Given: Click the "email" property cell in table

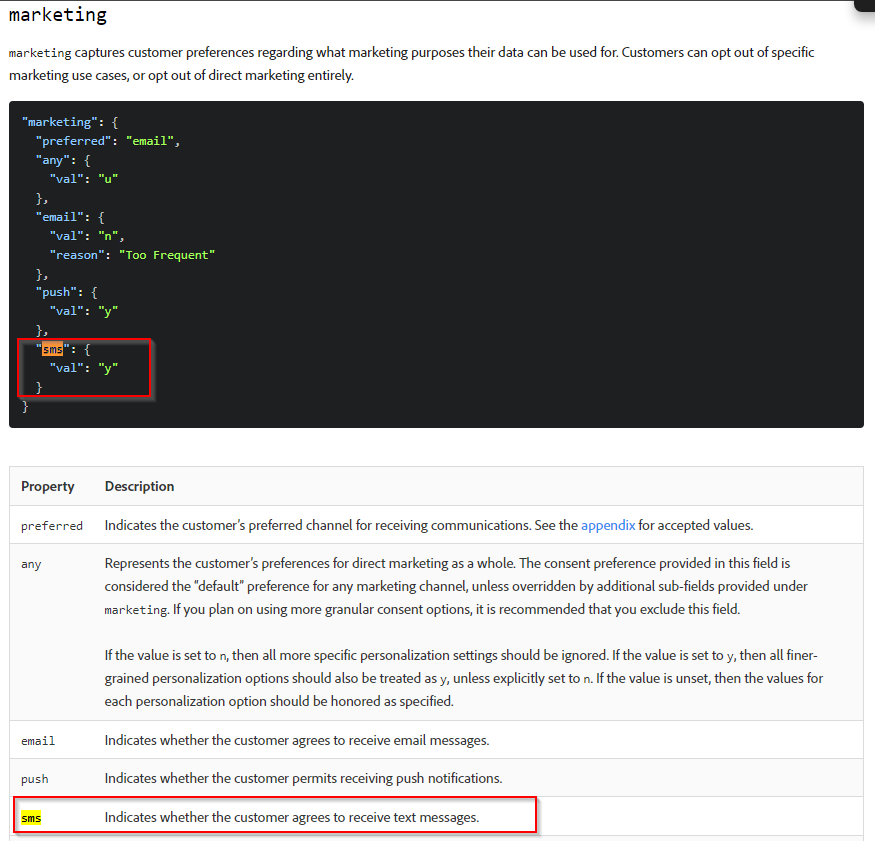Looking at the screenshot, I should [x=38, y=741].
